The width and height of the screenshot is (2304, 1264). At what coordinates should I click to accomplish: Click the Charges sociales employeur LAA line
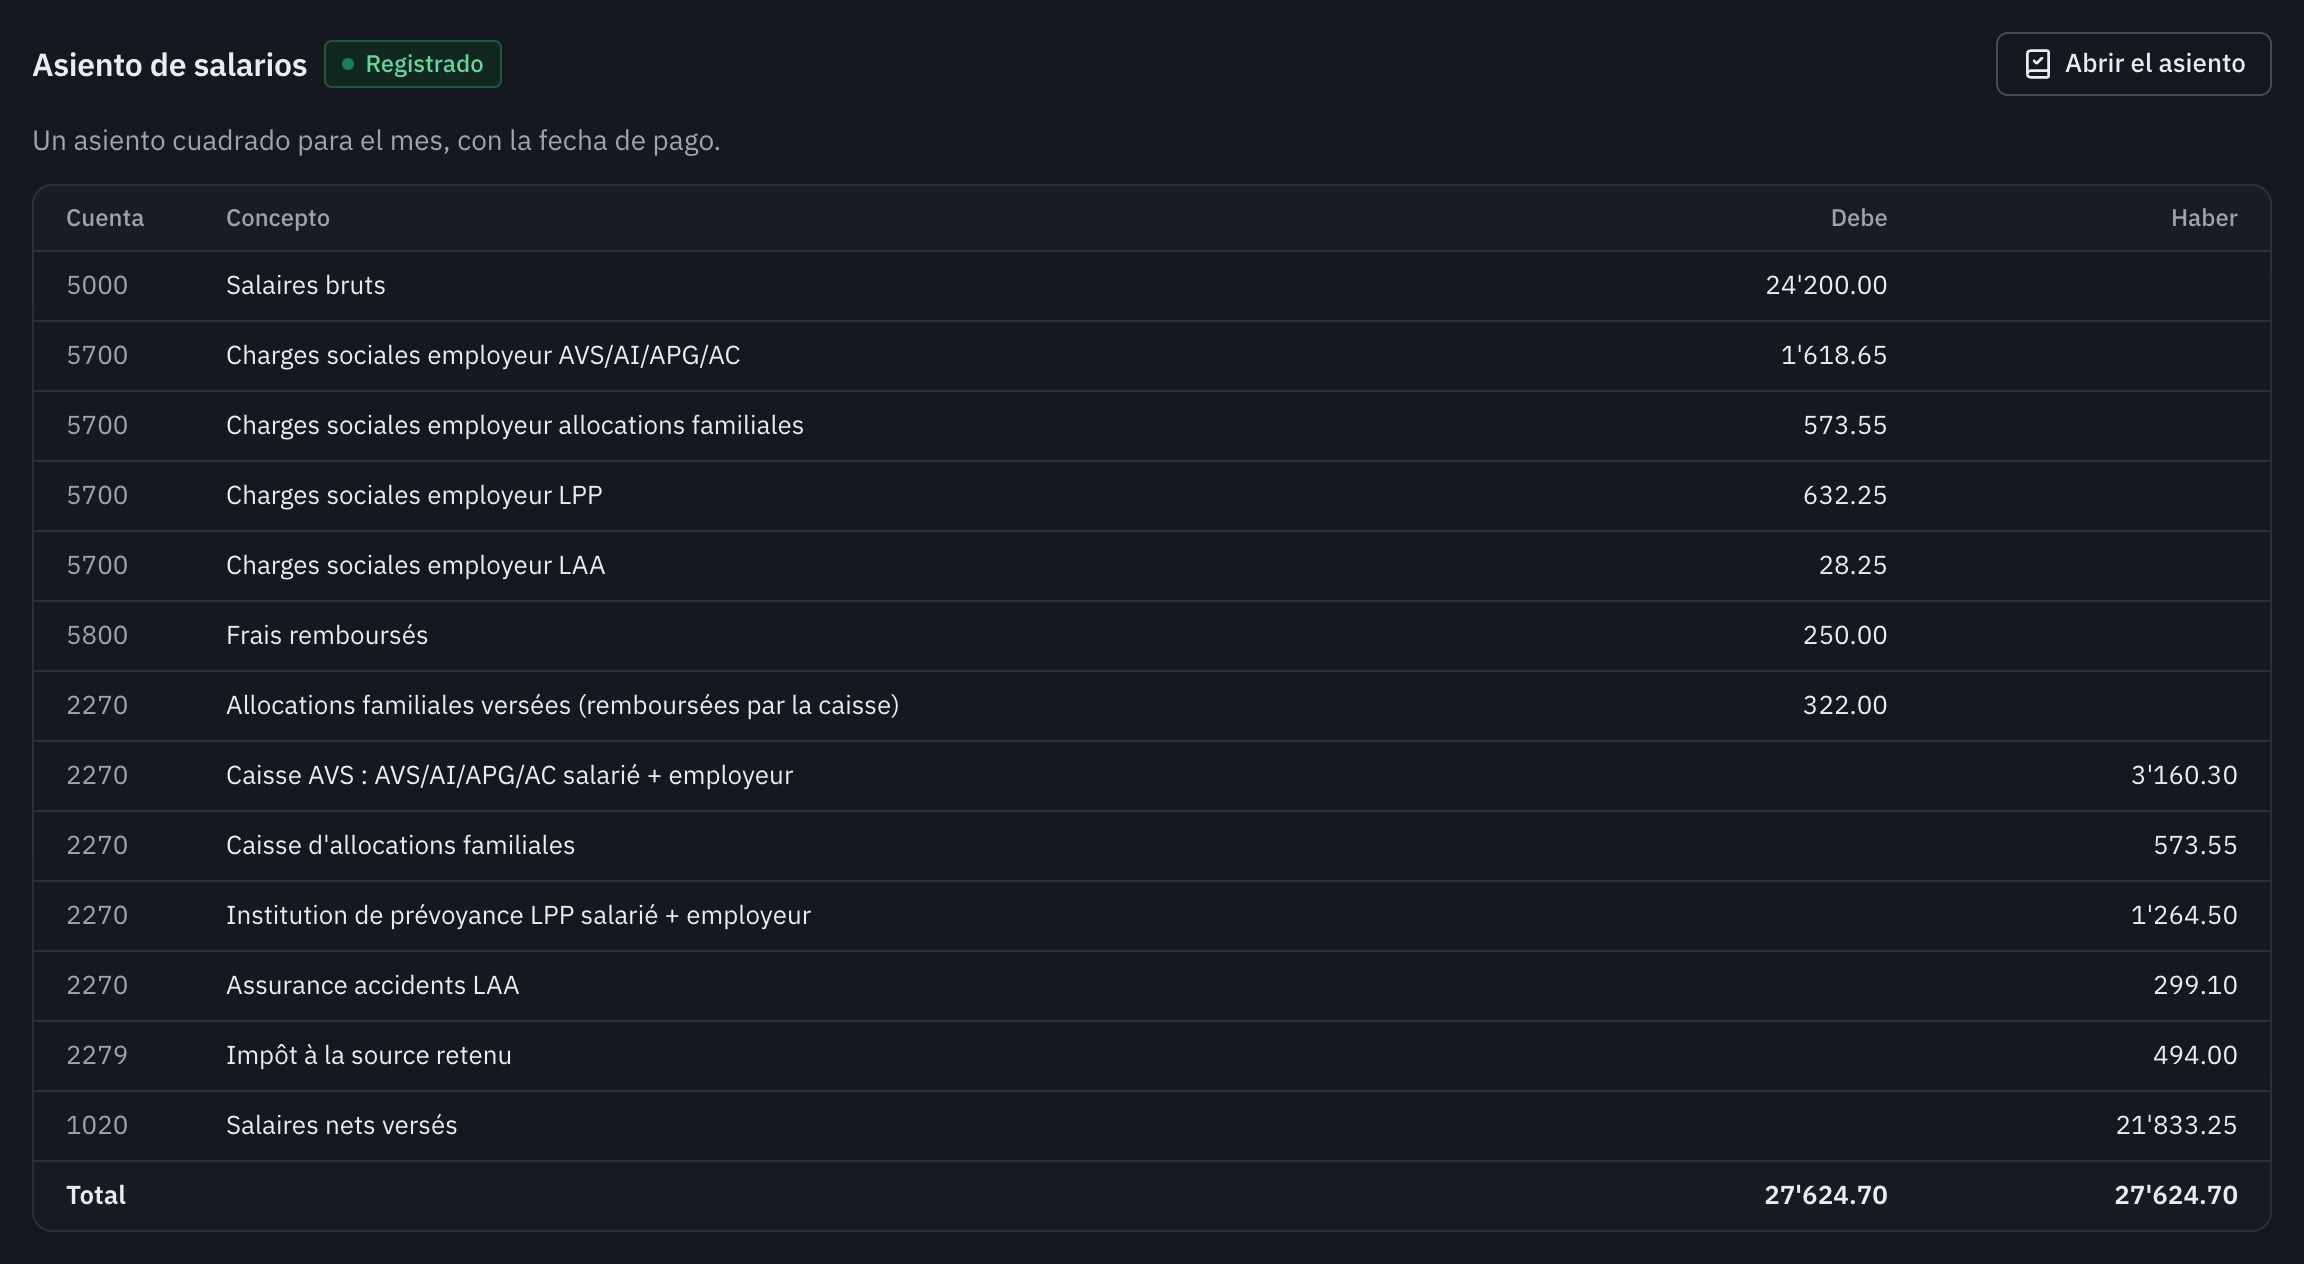[1152, 566]
